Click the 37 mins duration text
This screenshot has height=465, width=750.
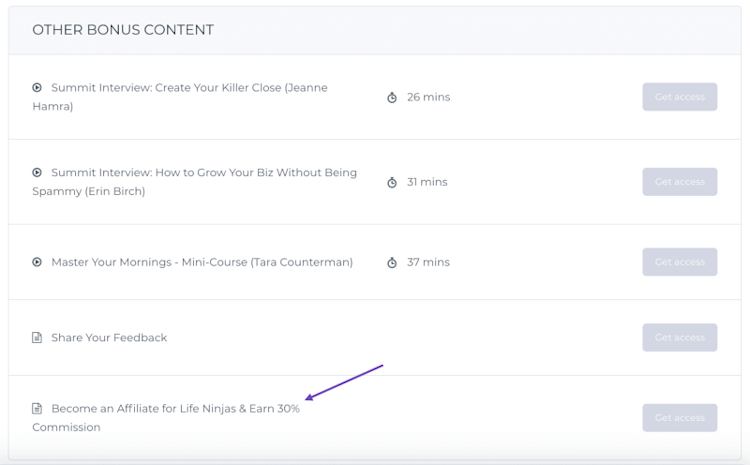click(x=428, y=262)
